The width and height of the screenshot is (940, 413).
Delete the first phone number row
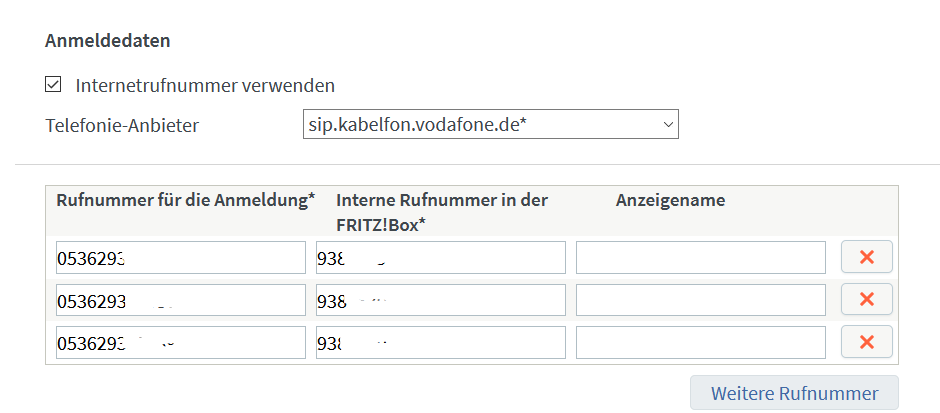(x=866, y=257)
